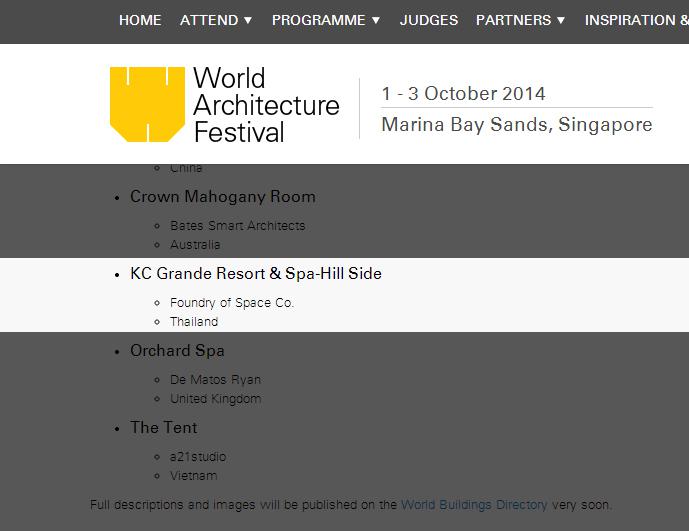Expand the PROGRAMME dropdown arrow
Image resolution: width=689 pixels, height=531 pixels.
pos(376,20)
